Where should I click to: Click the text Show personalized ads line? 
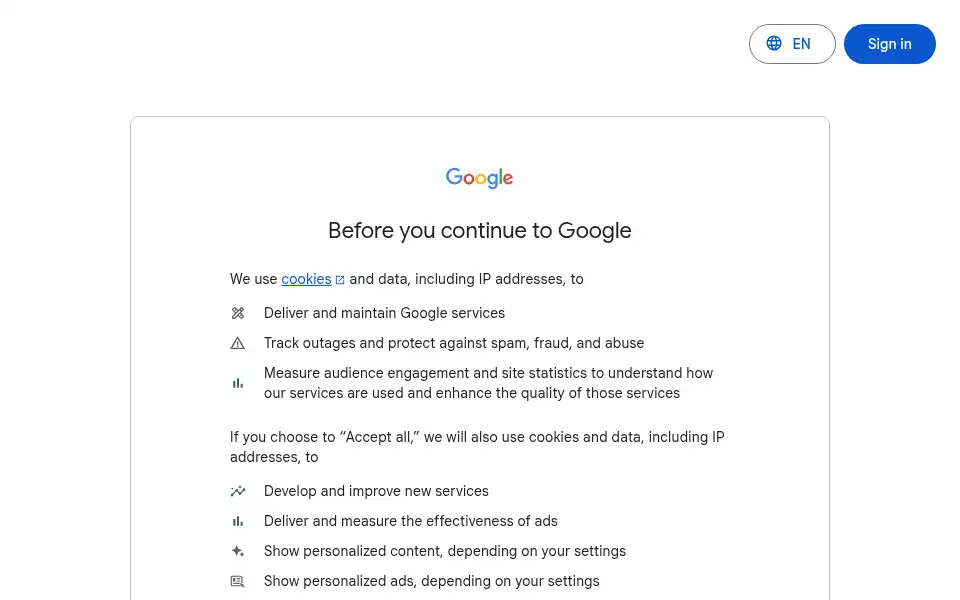[x=432, y=581]
